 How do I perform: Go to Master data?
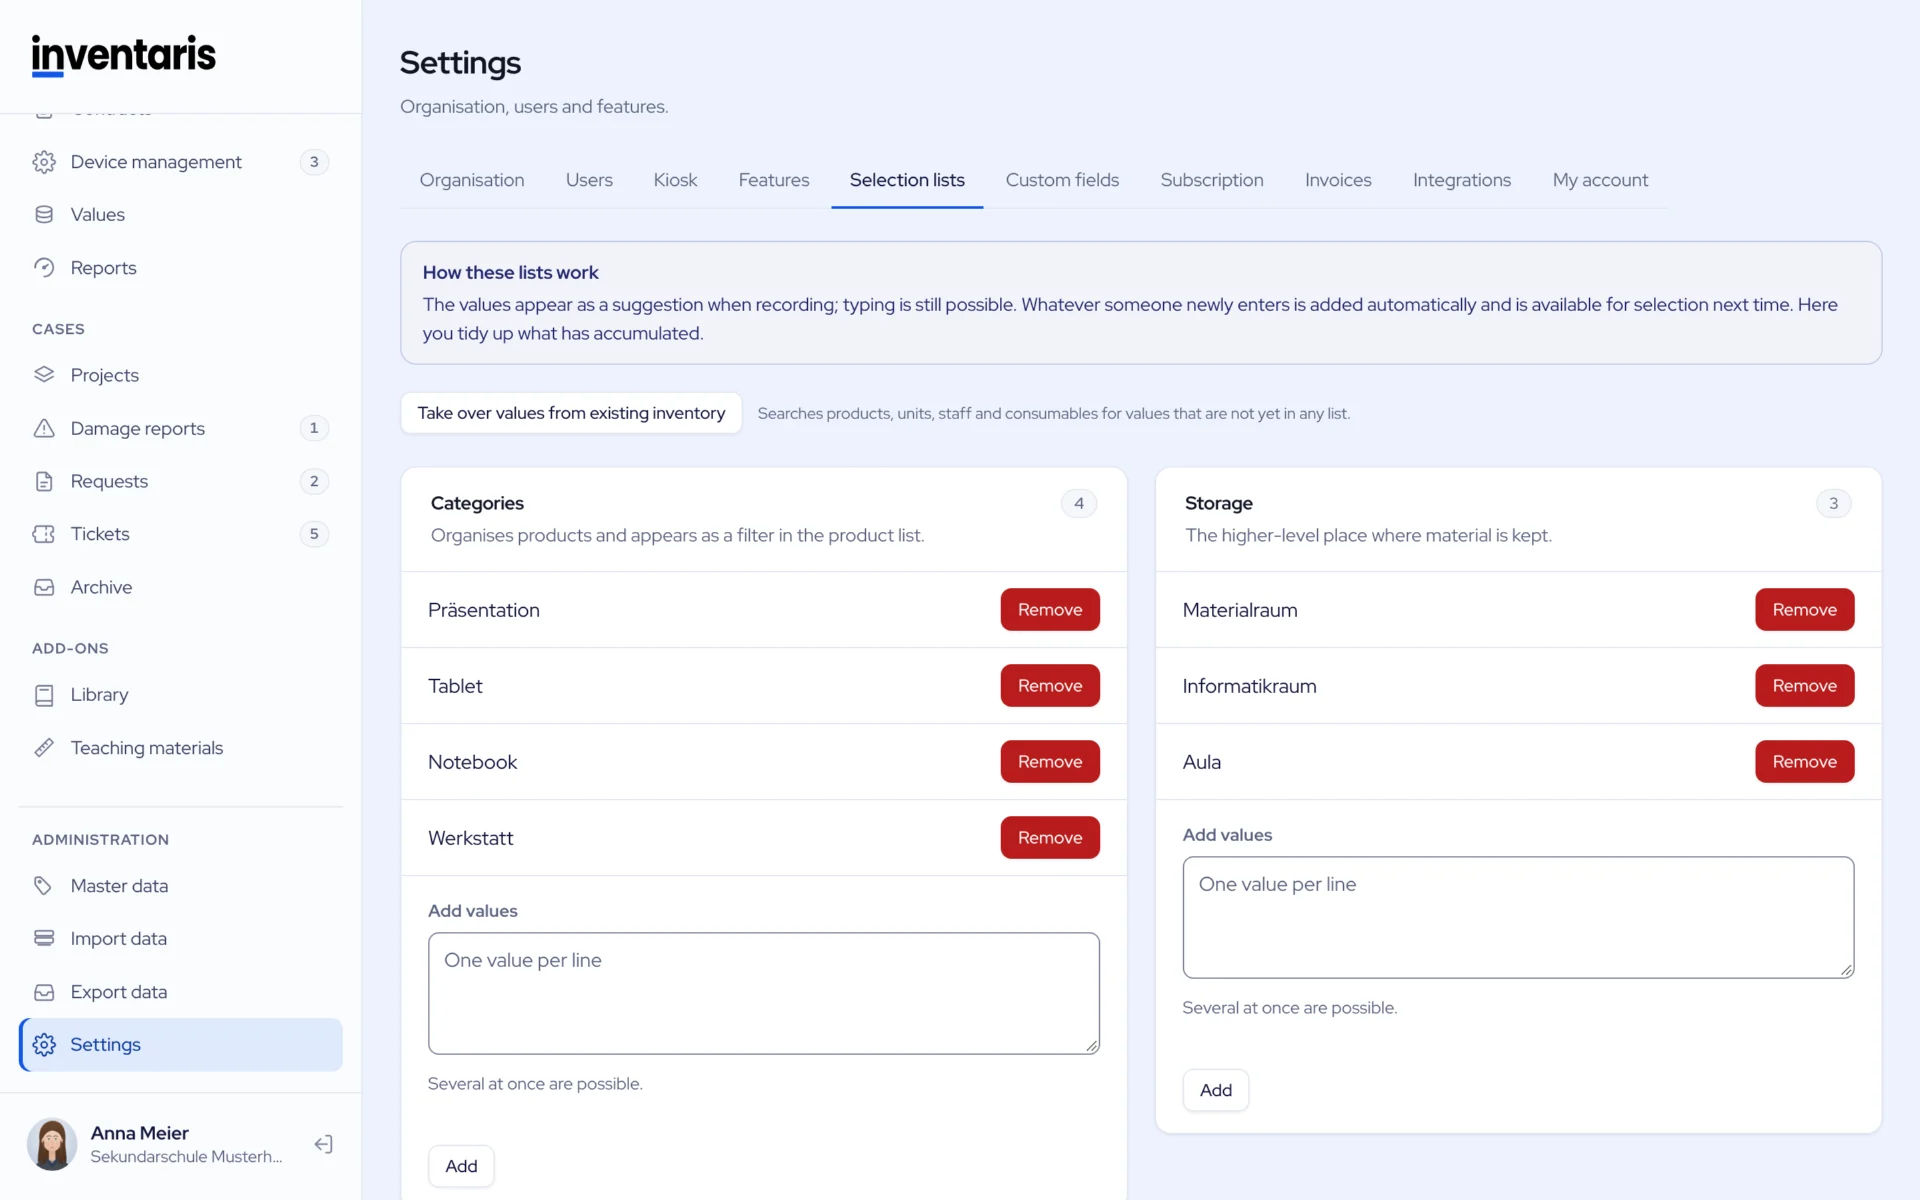(x=181, y=886)
